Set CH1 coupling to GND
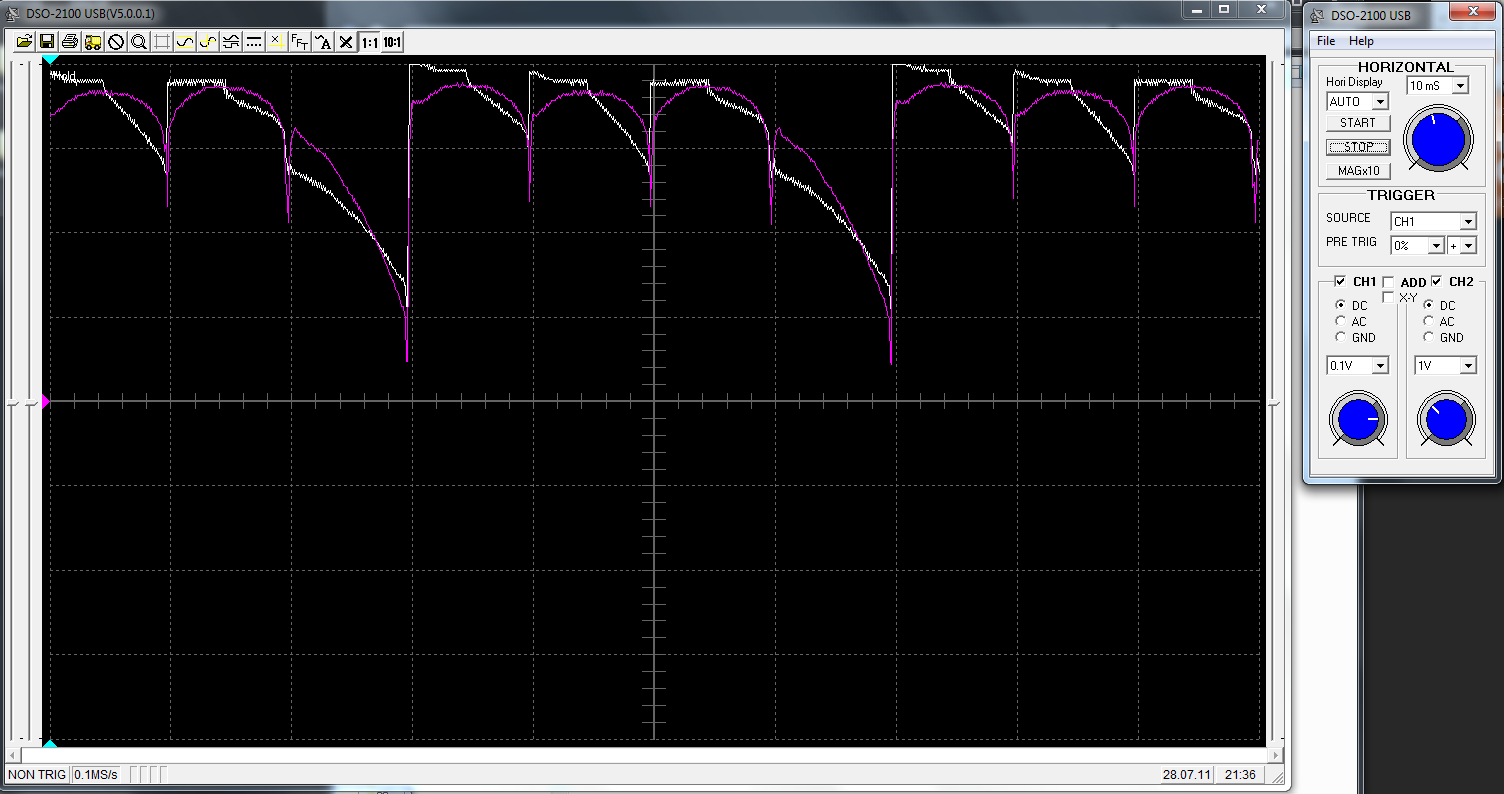 (1340, 338)
